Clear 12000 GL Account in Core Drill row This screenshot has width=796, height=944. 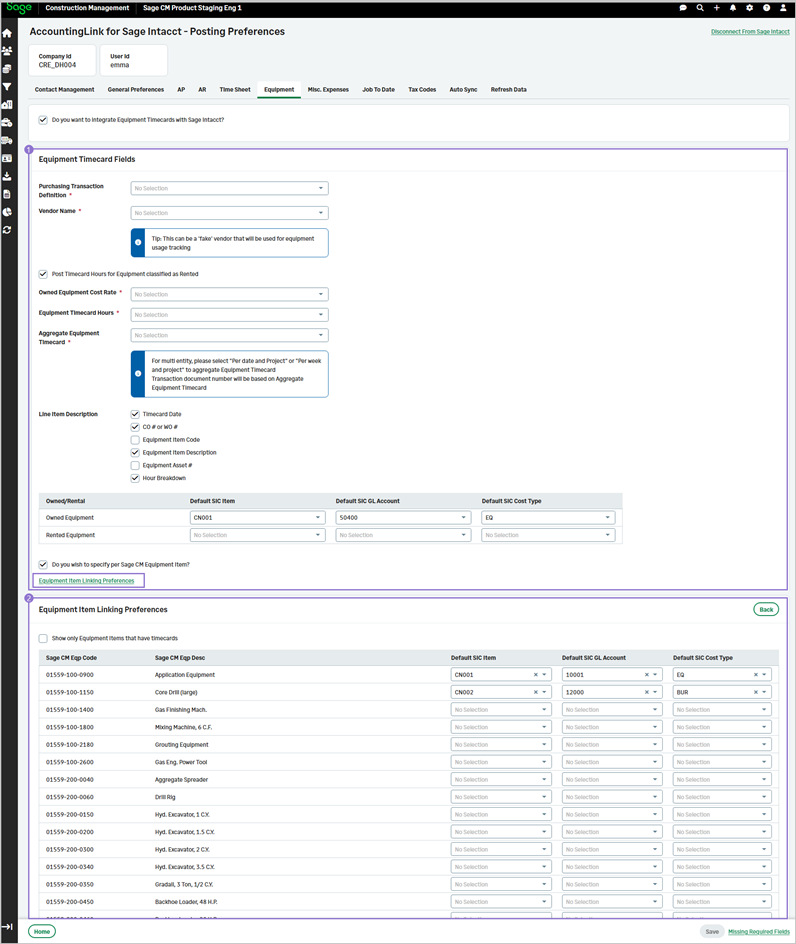[x=647, y=692]
